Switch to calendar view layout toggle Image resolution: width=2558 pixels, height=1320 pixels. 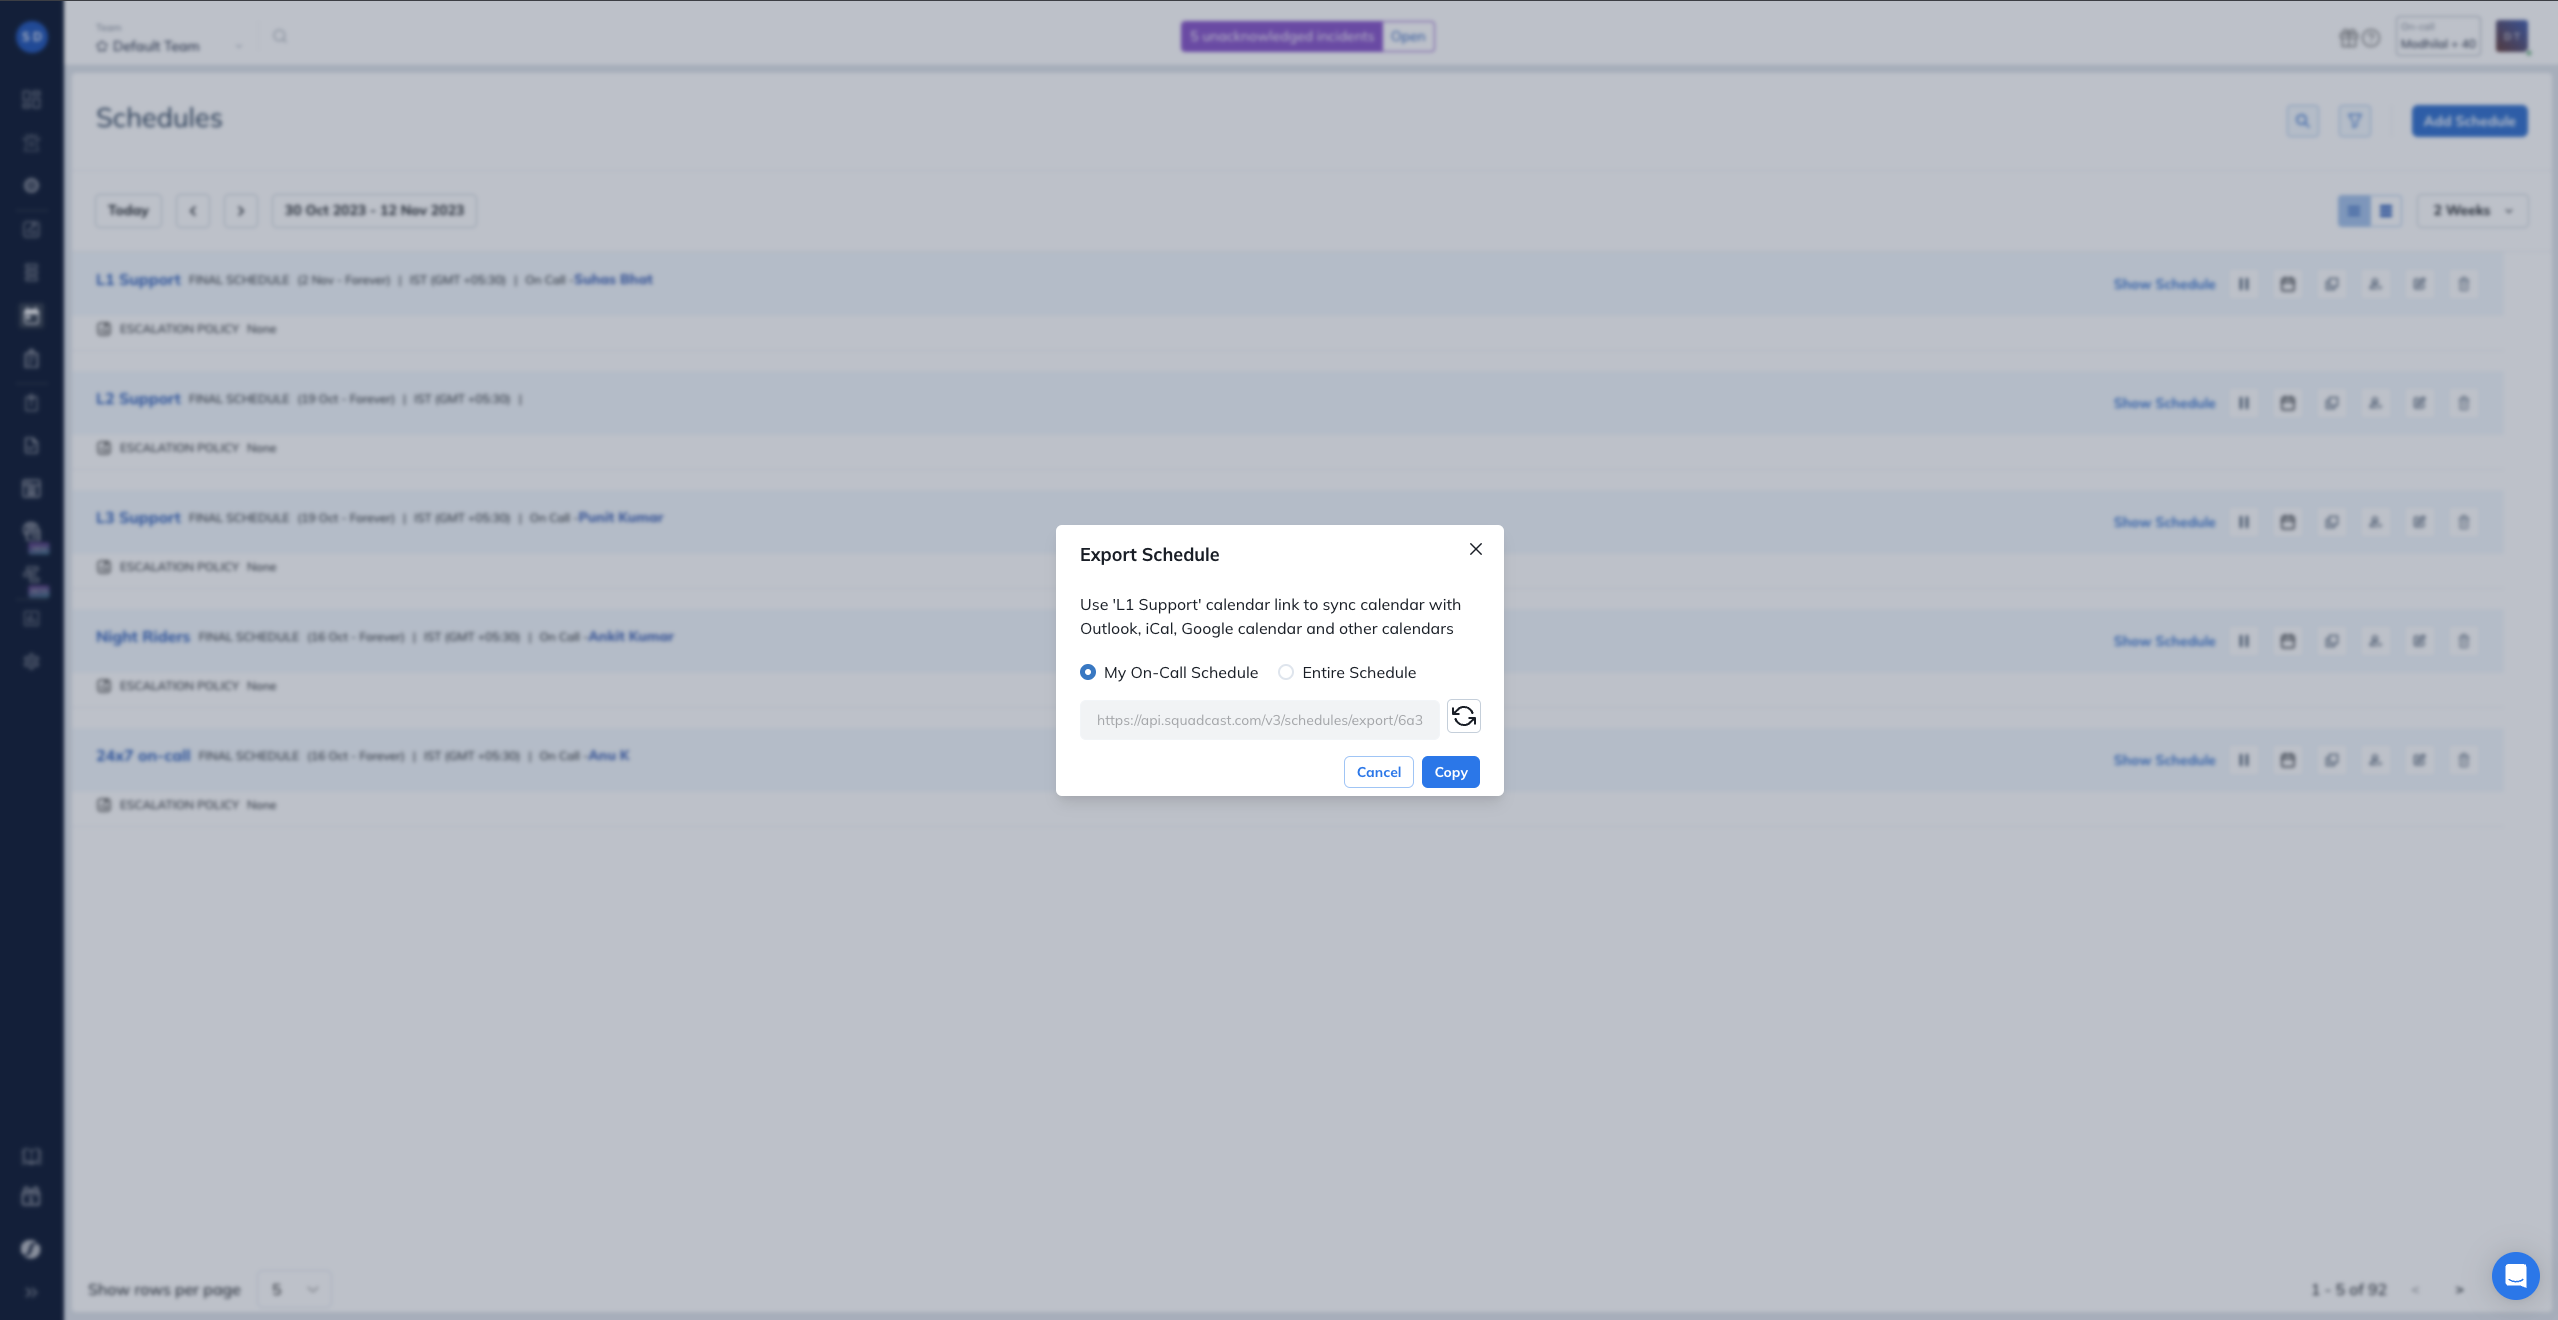pyautogui.click(x=2384, y=211)
